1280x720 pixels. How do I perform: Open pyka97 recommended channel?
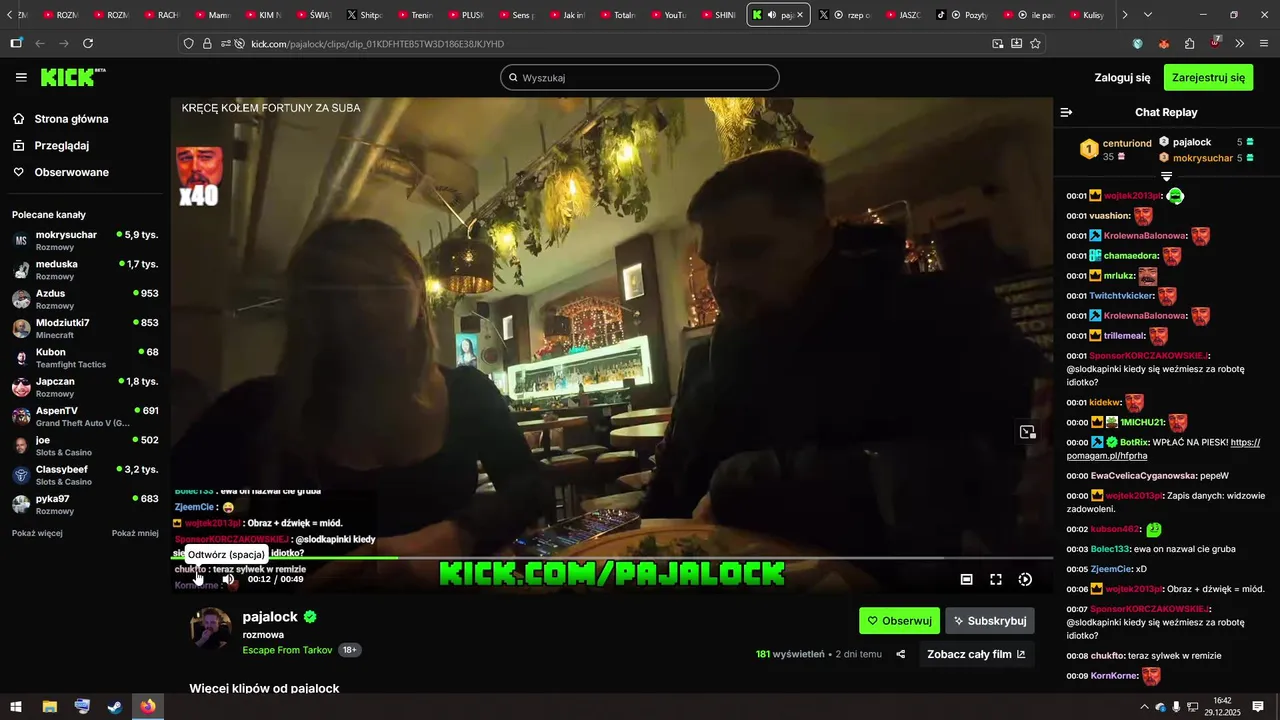(x=85, y=505)
